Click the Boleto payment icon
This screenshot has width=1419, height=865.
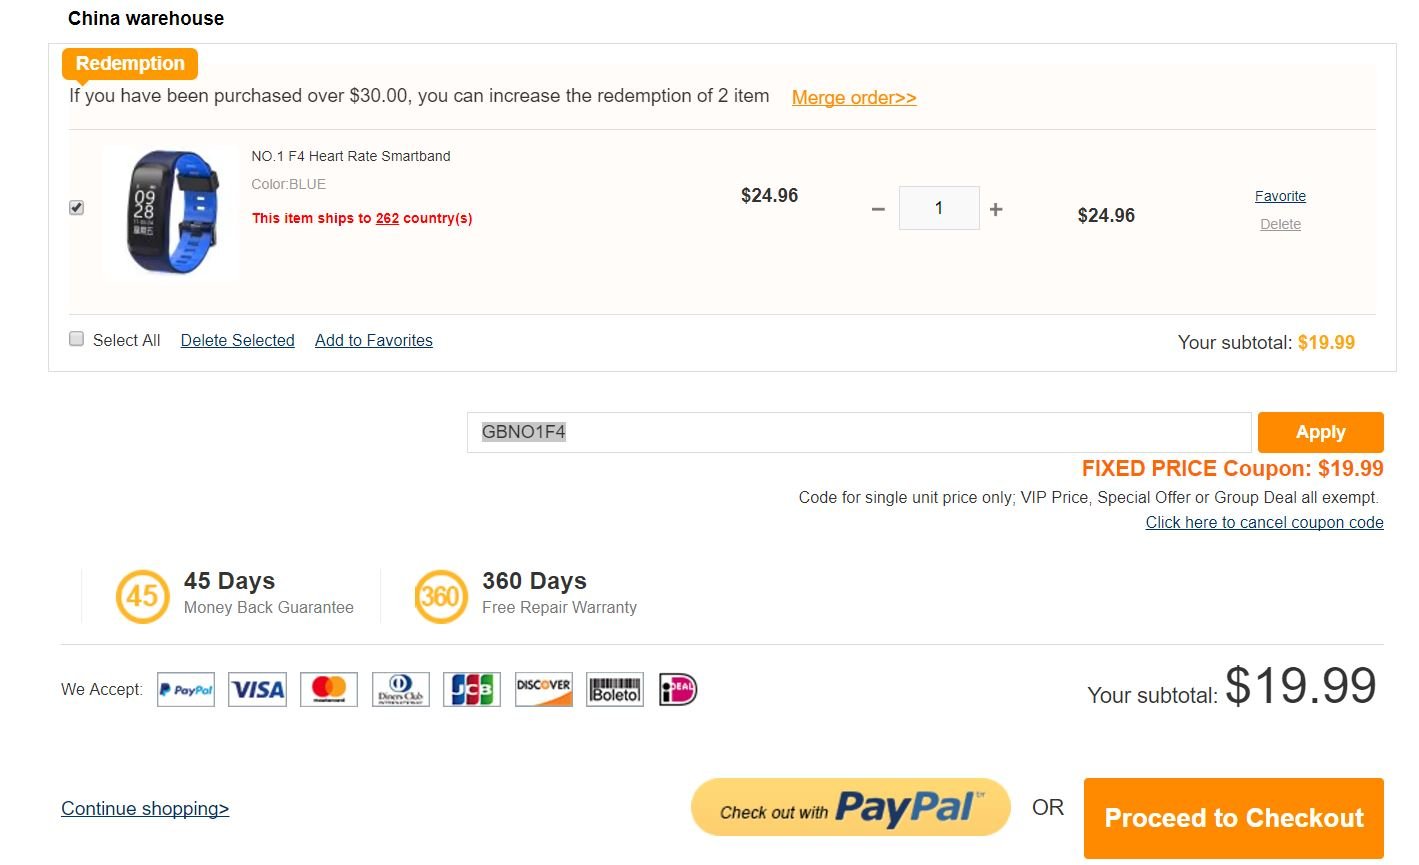click(615, 690)
